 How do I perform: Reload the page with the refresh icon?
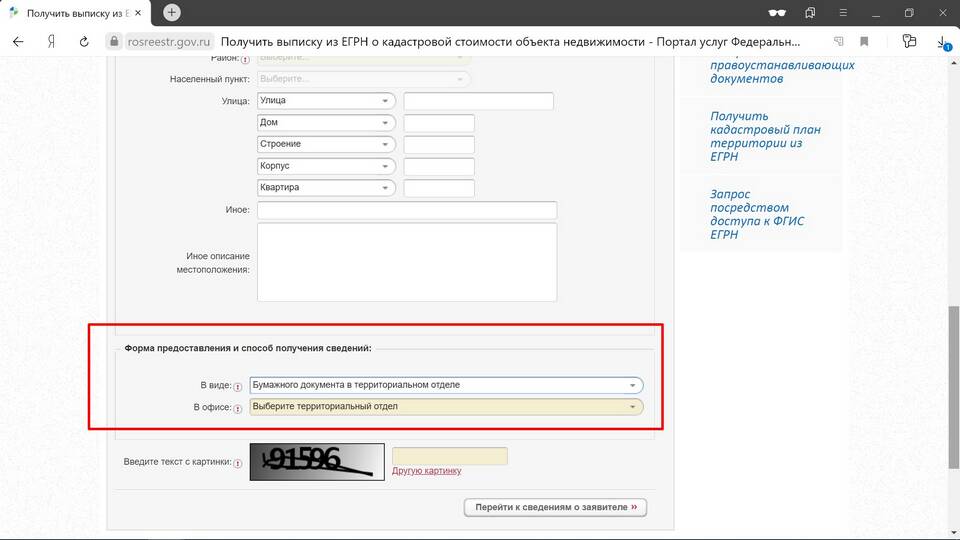(84, 42)
